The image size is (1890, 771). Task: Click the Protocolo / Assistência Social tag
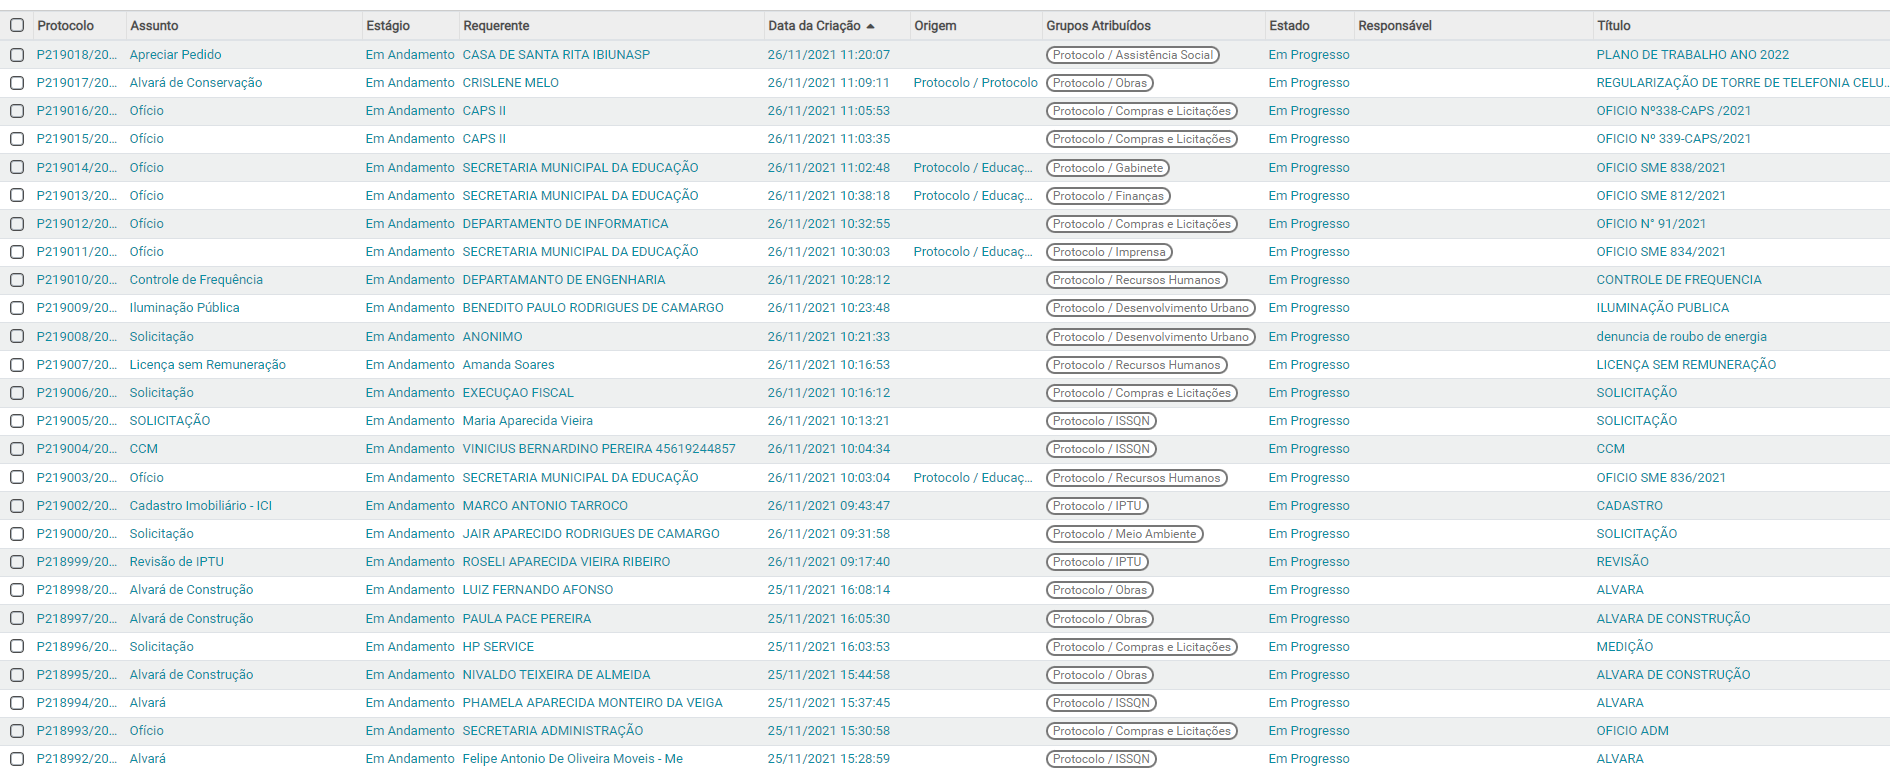pos(1132,55)
